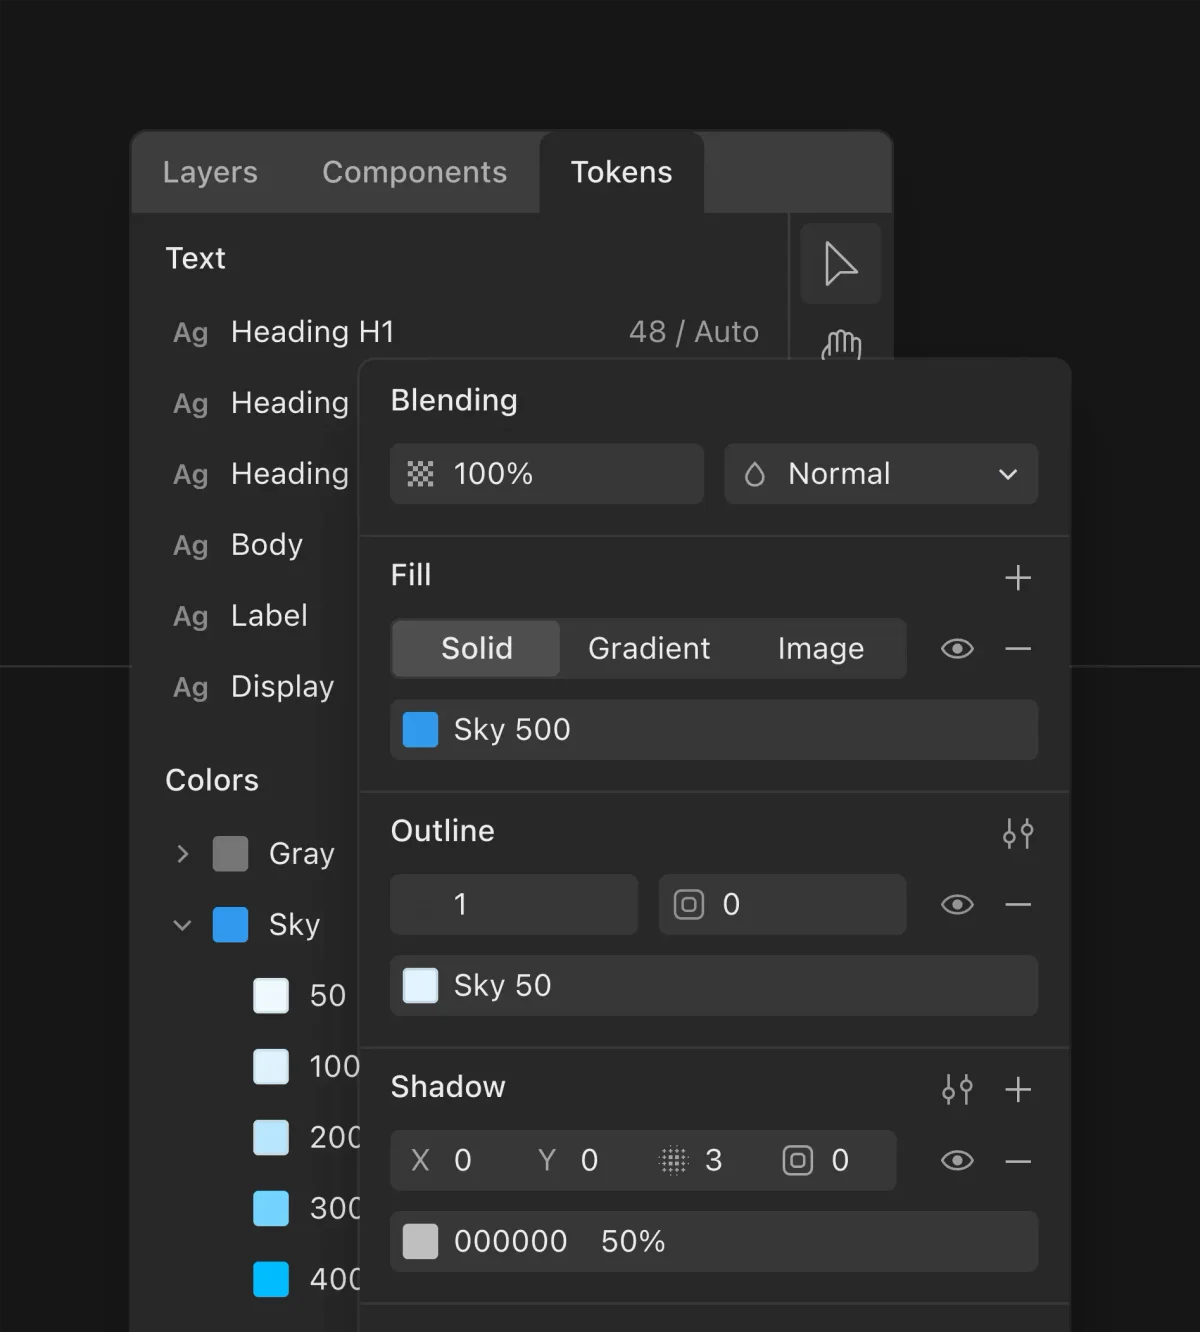Toggle fill visibility with the eye icon

tap(957, 648)
